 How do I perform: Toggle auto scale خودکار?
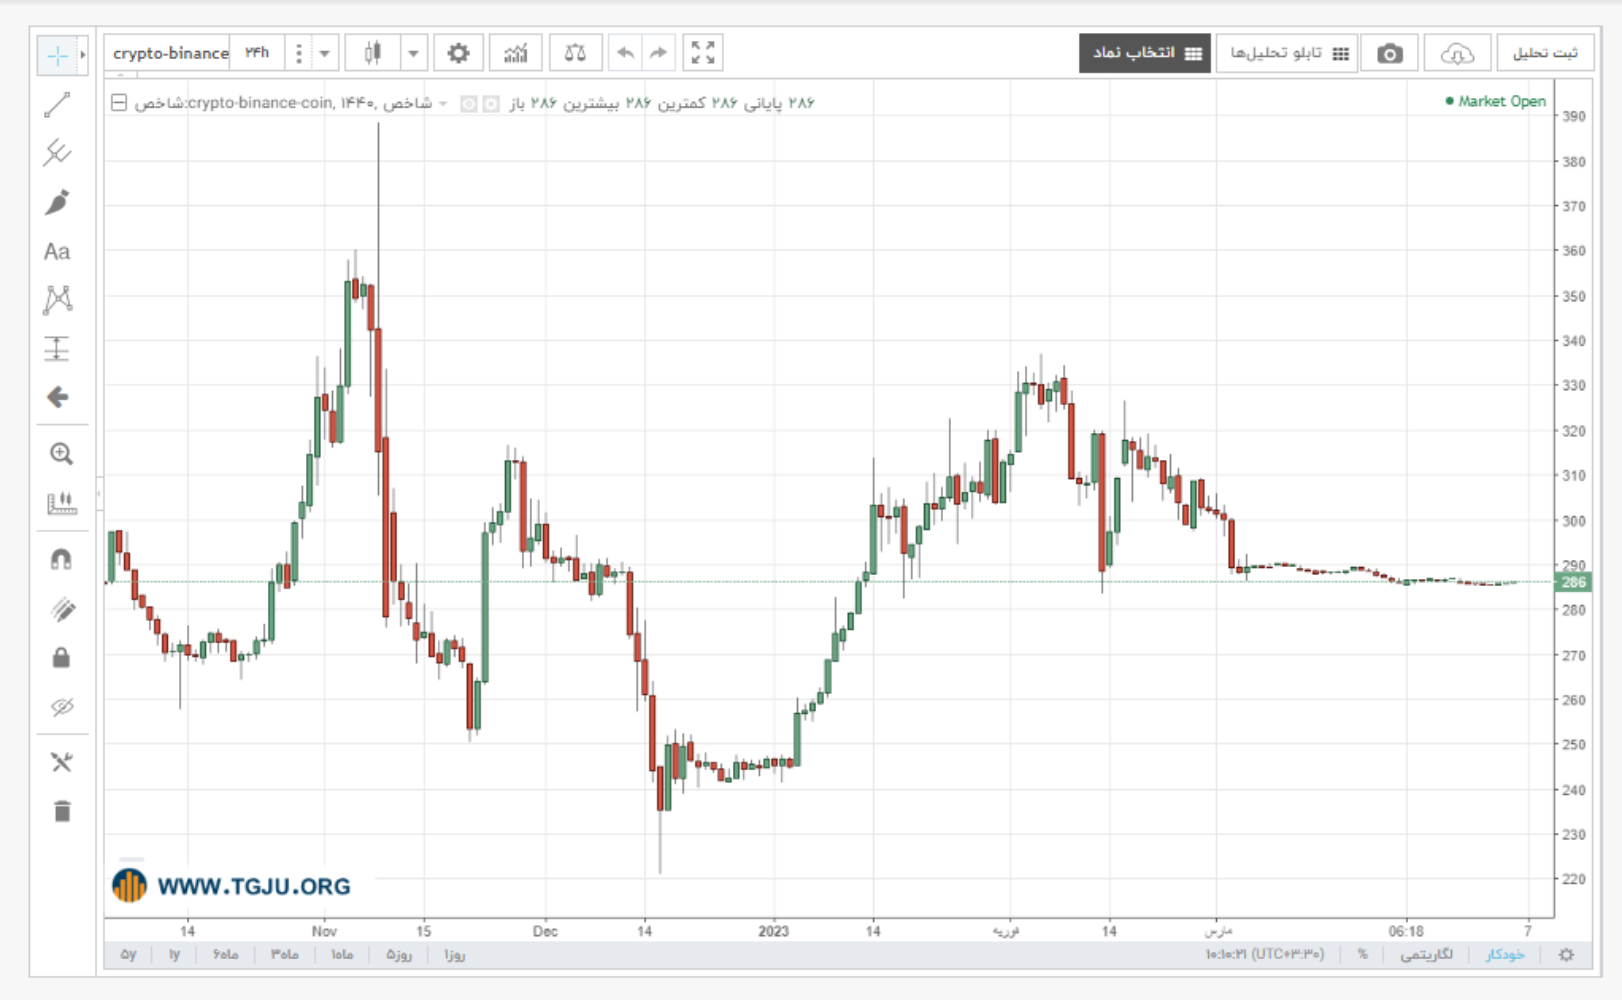(1505, 955)
